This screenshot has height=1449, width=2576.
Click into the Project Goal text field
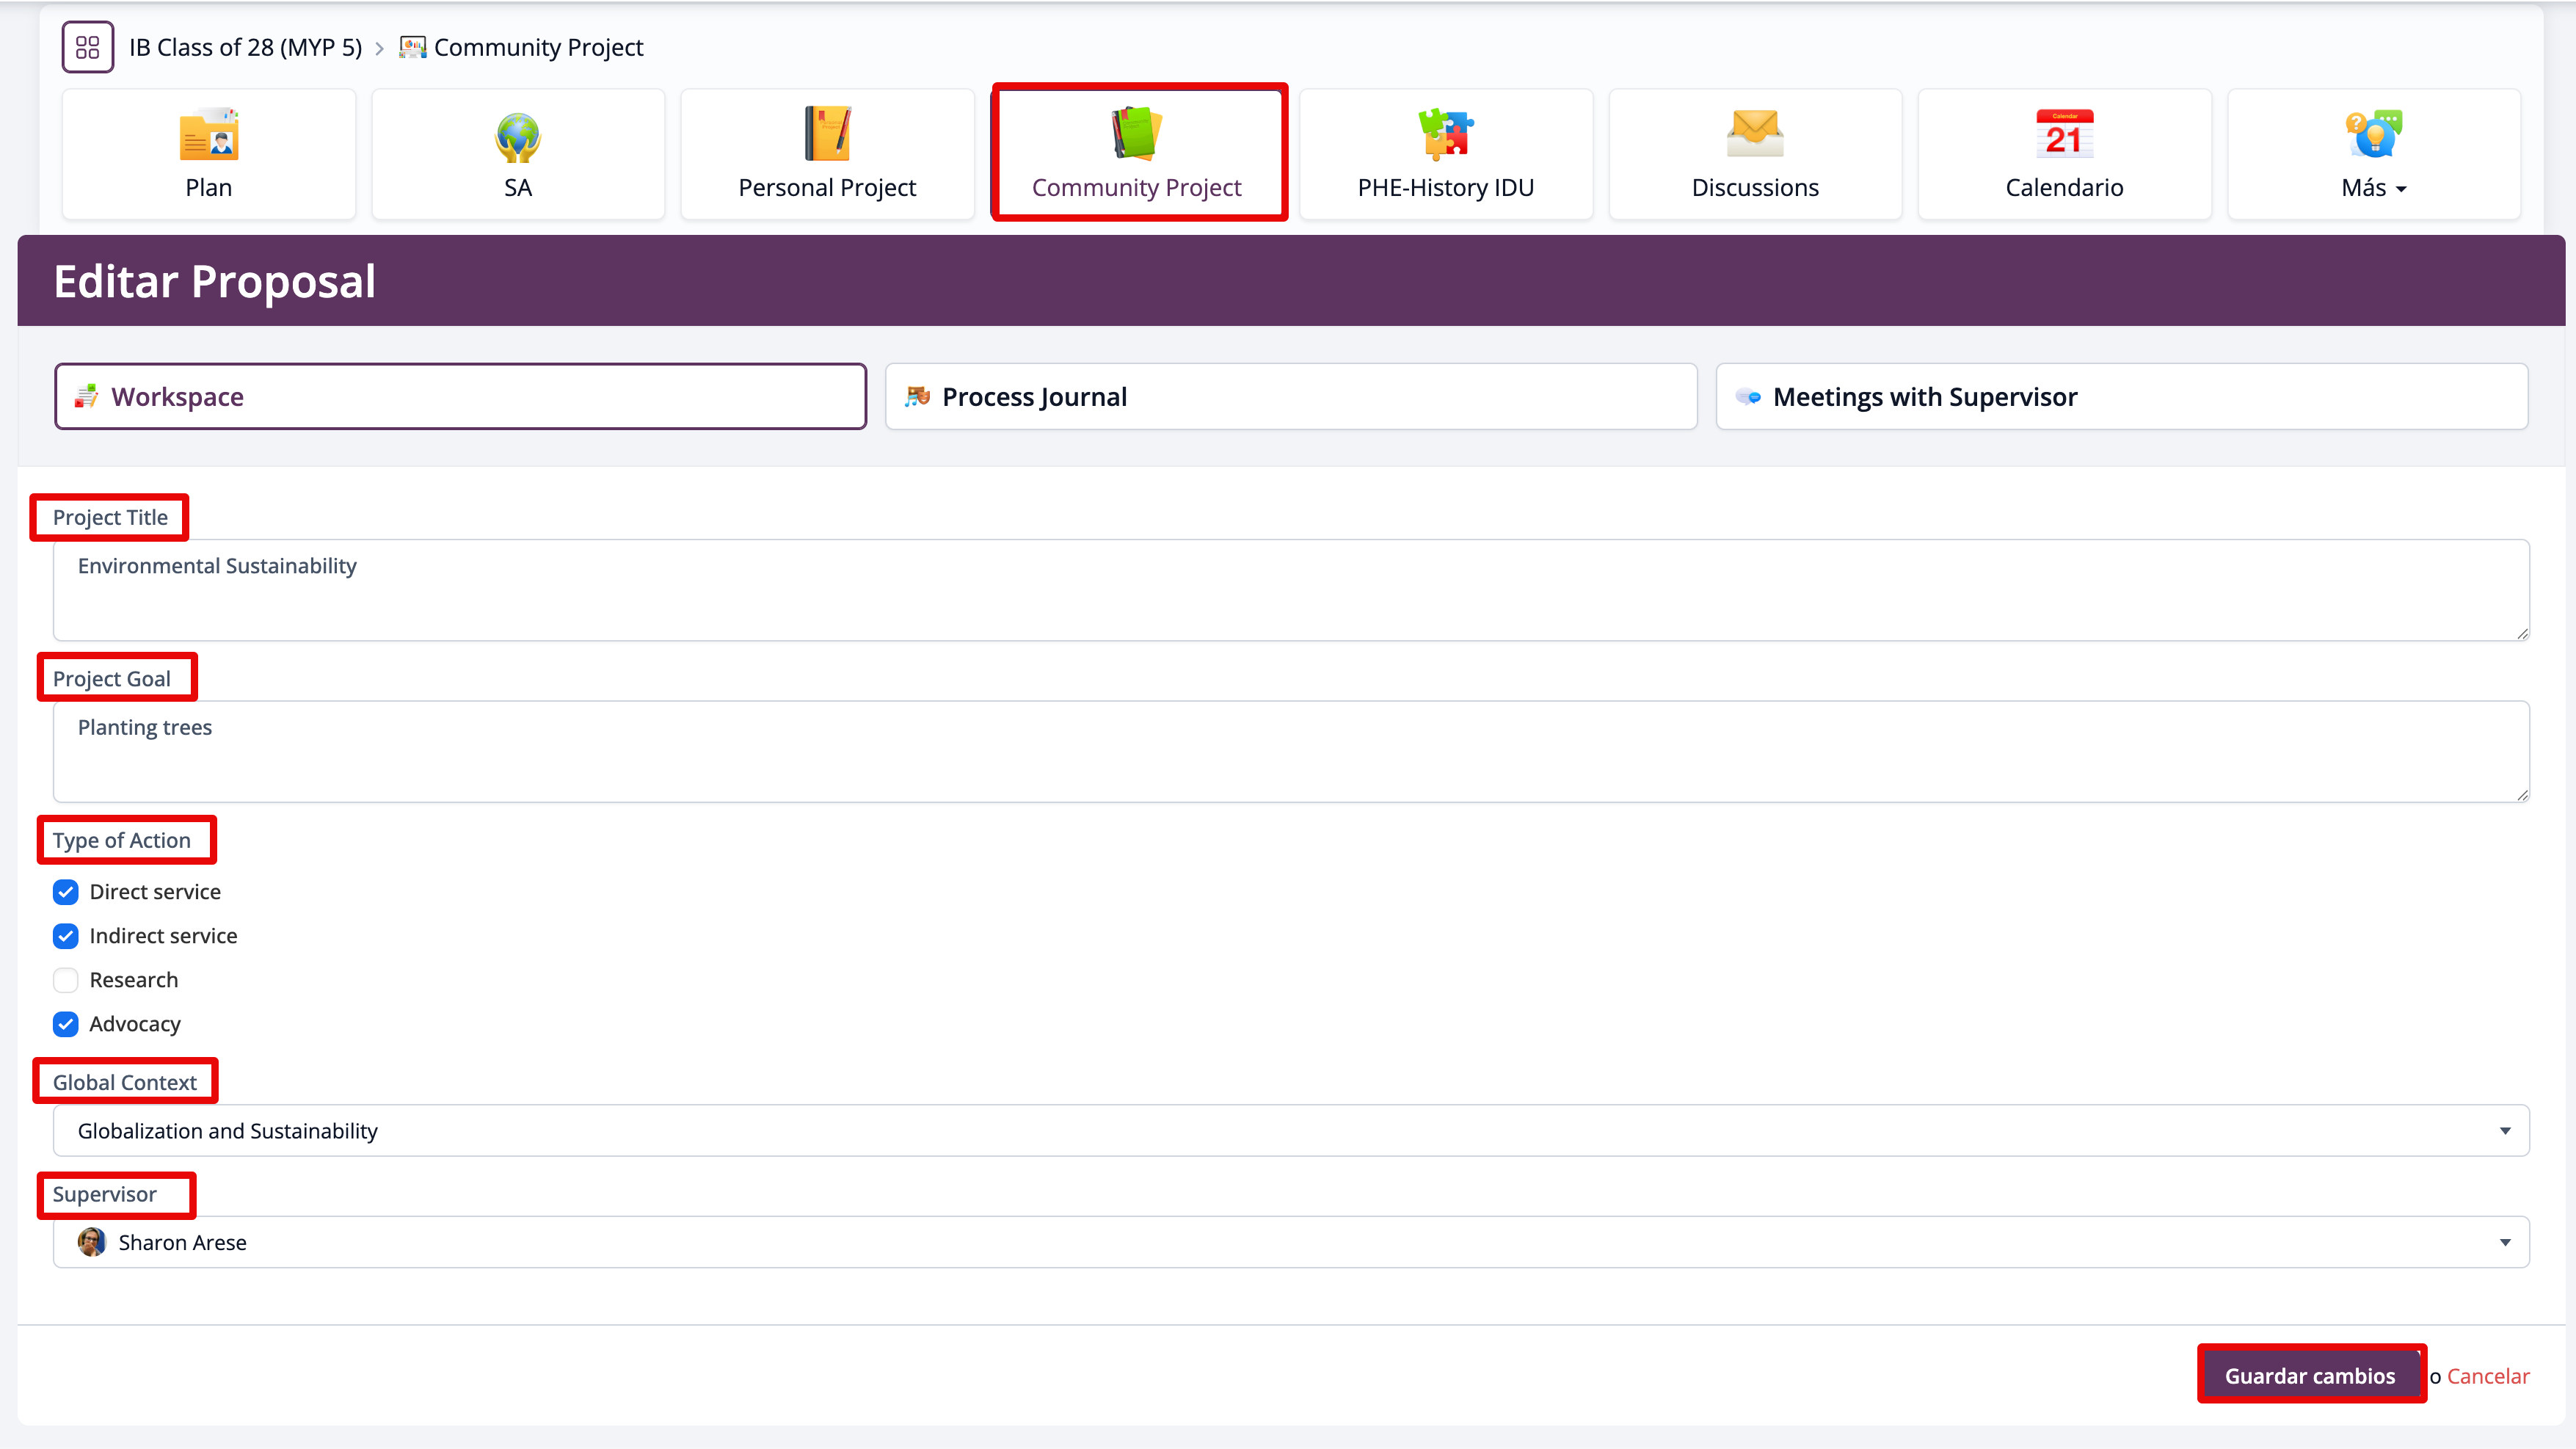(1290, 751)
